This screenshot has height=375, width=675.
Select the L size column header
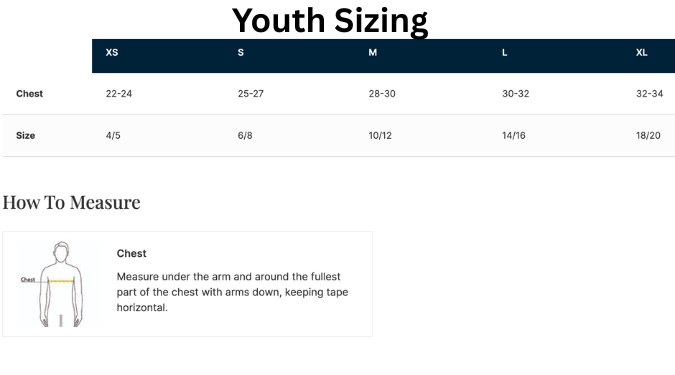tap(505, 53)
